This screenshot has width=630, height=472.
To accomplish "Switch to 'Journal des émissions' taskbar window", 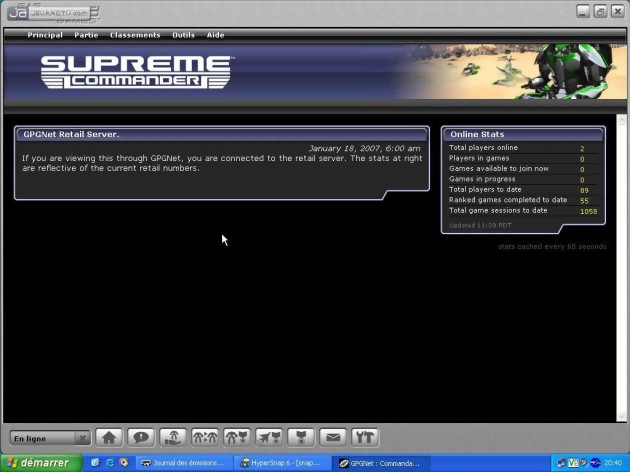I will [183, 463].
